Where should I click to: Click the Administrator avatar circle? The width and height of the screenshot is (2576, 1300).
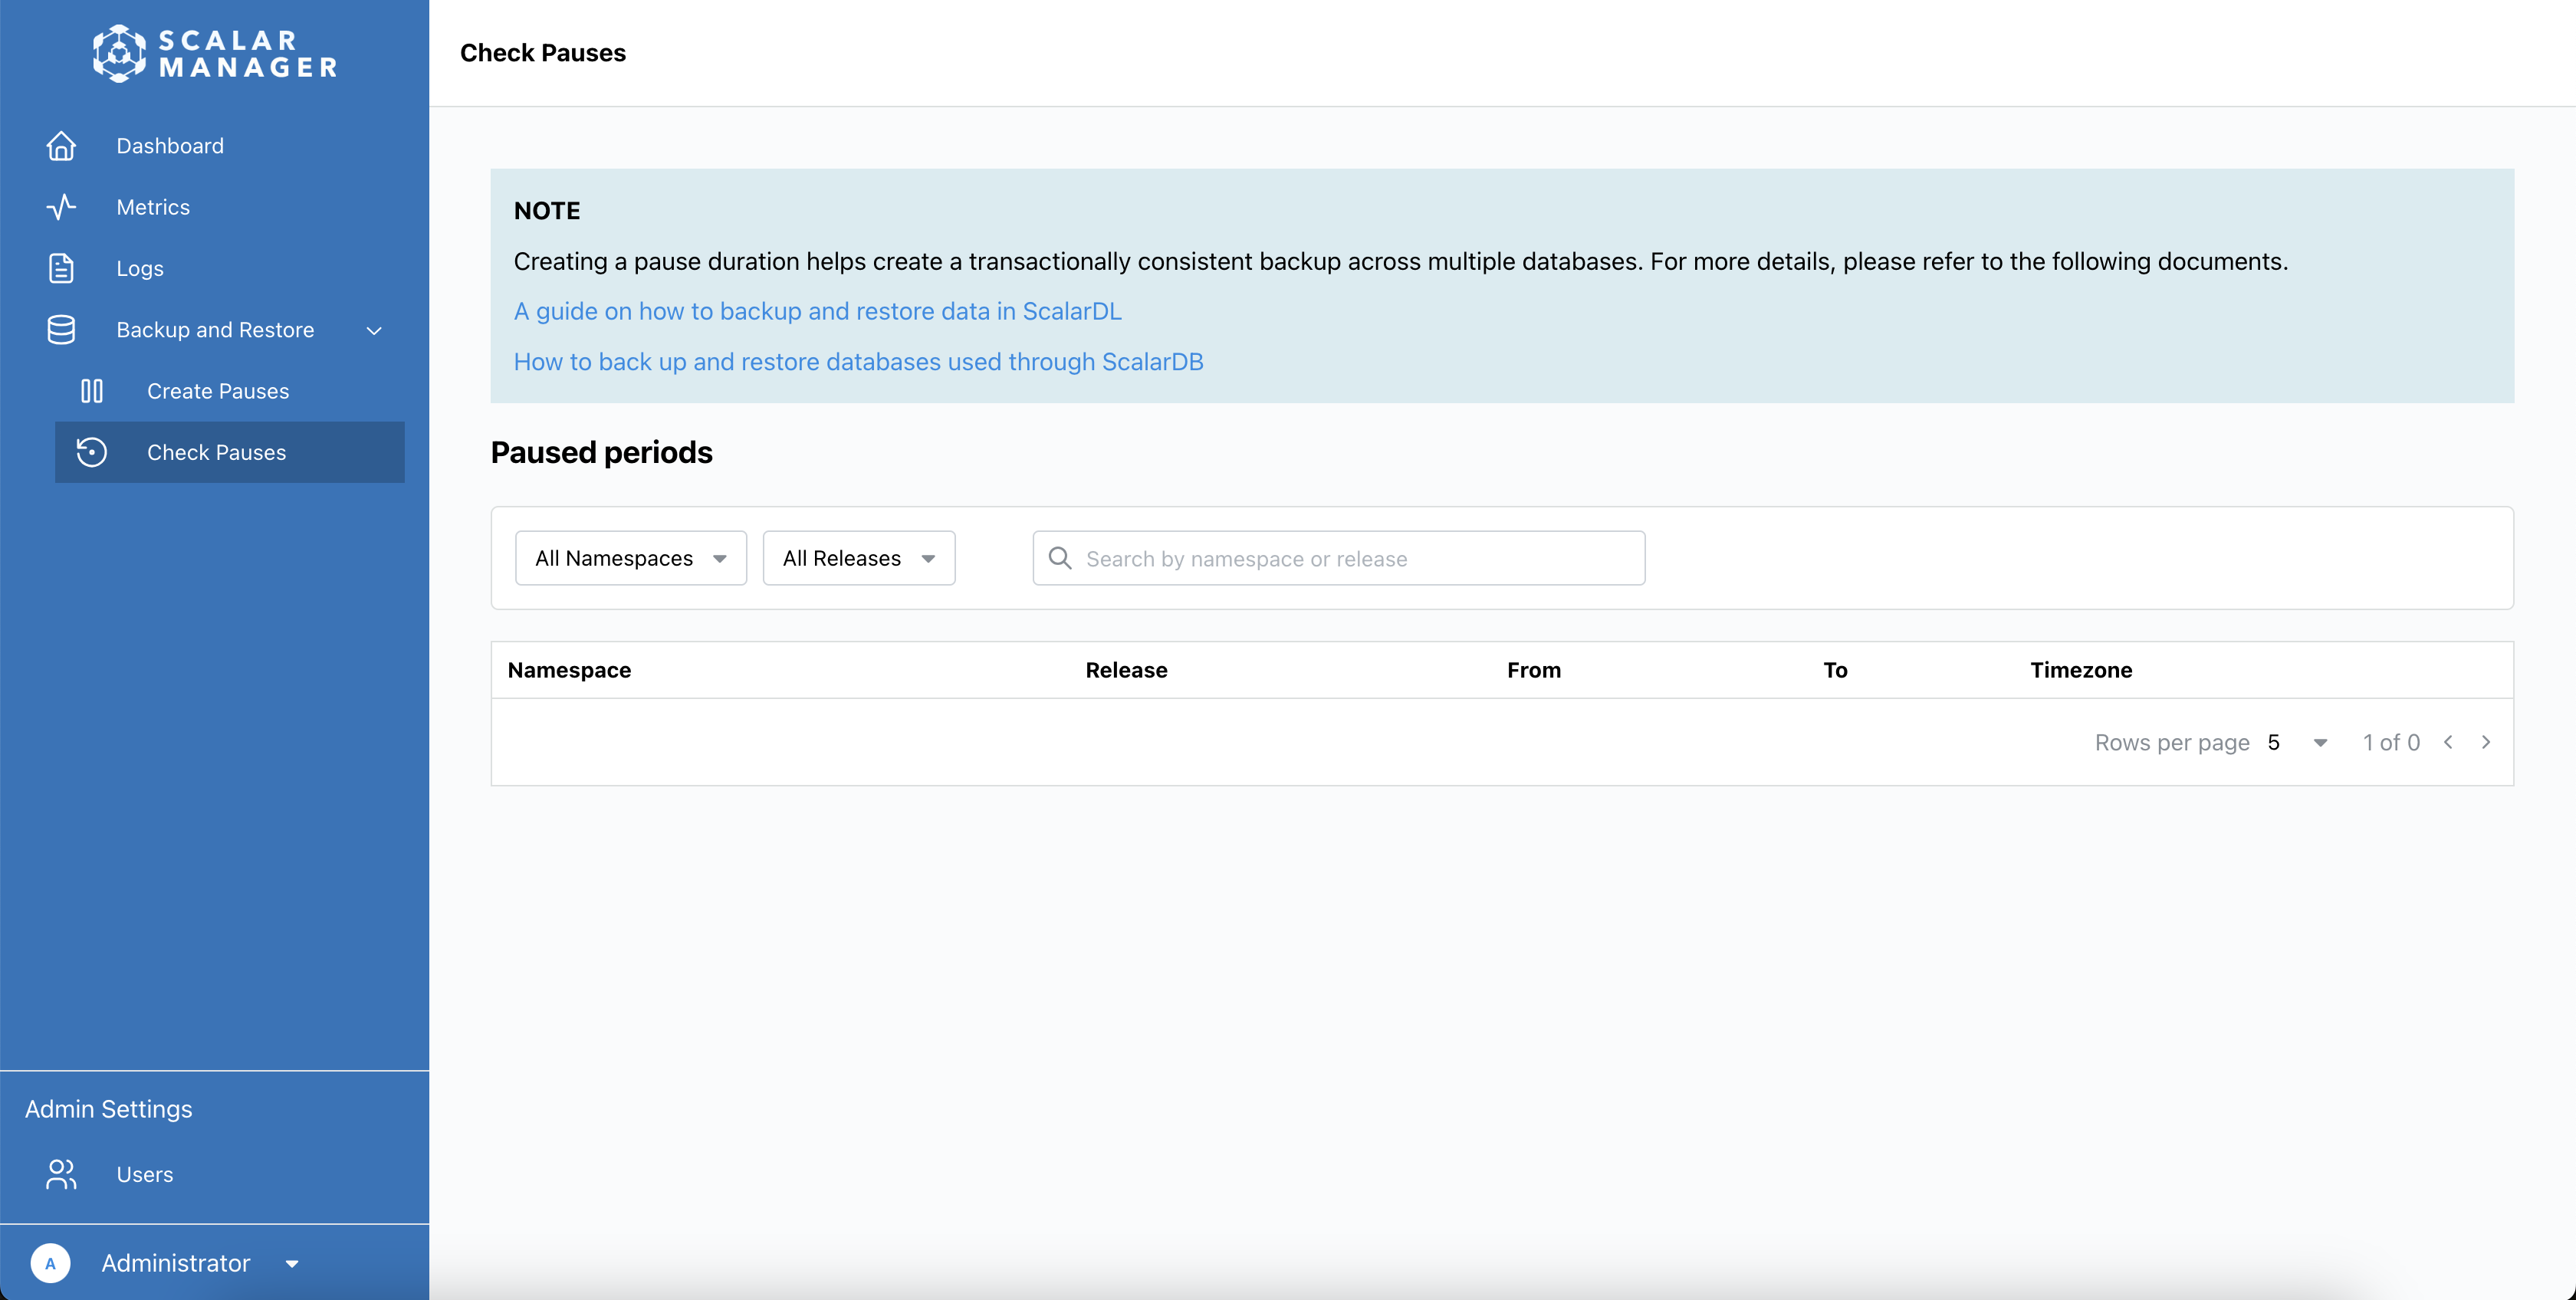tap(51, 1263)
